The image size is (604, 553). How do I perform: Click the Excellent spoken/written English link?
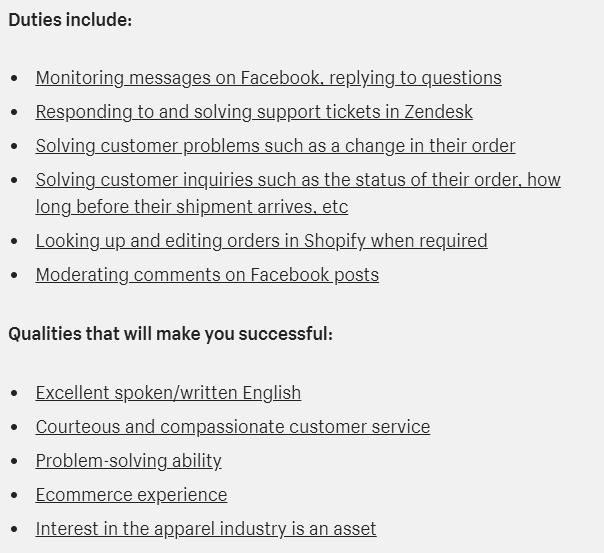click(168, 393)
